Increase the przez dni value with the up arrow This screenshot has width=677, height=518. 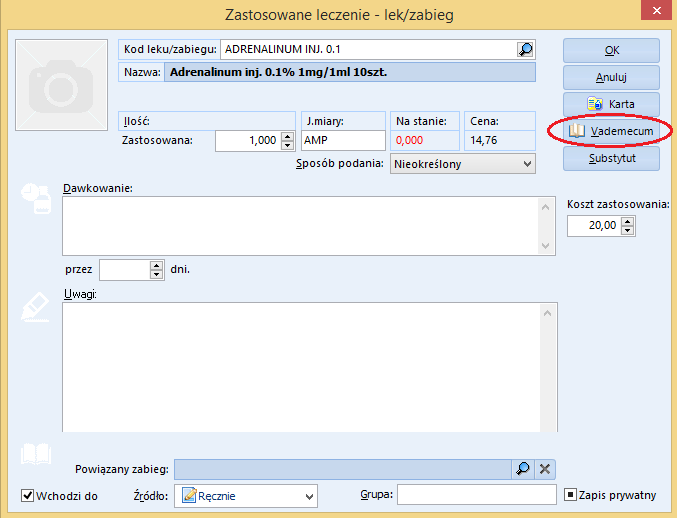coord(156,265)
